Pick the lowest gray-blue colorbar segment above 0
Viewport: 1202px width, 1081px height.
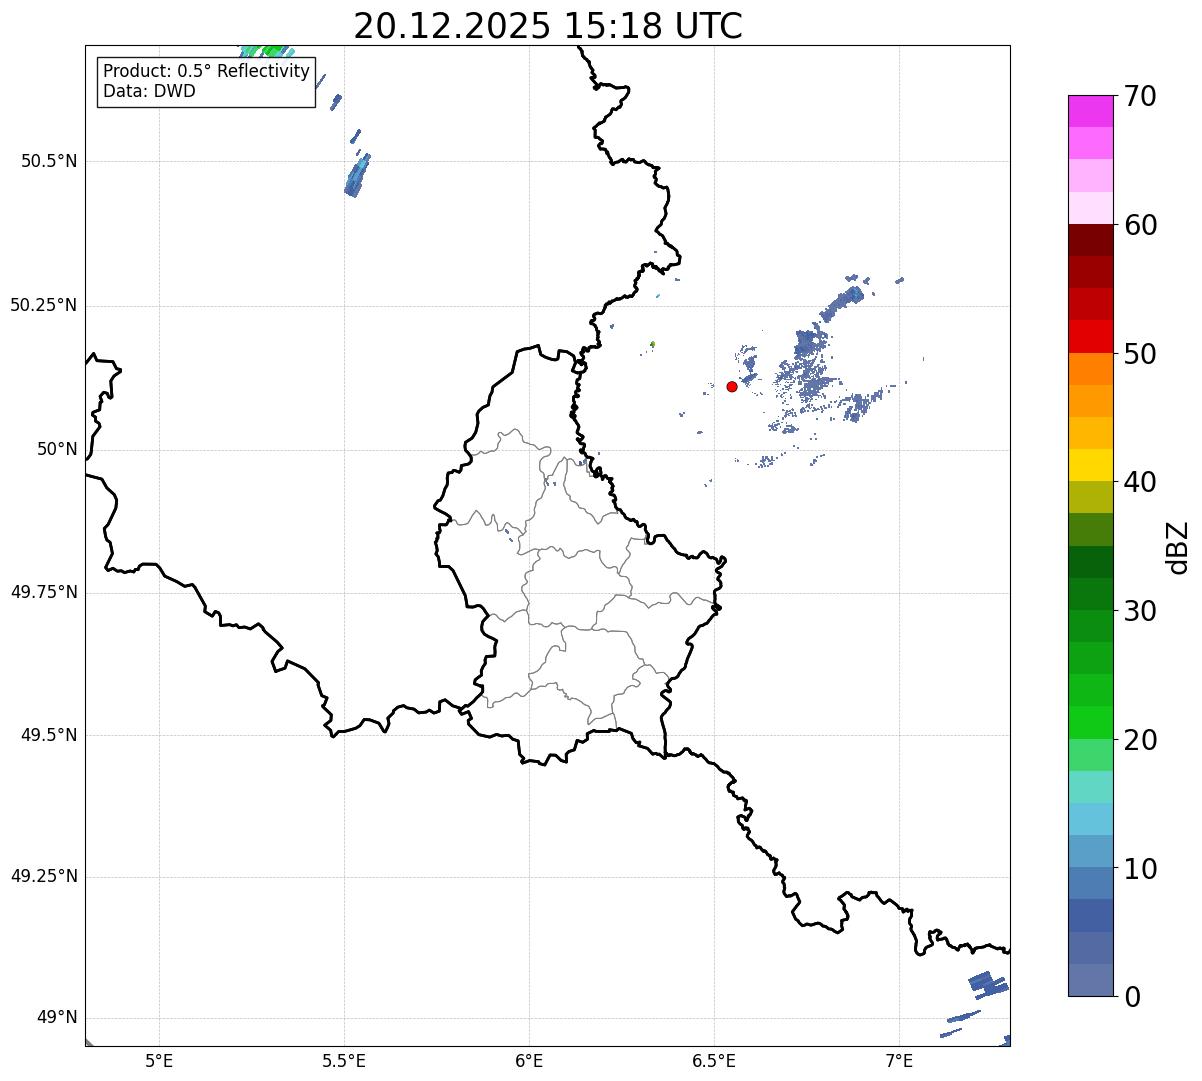tap(1091, 980)
